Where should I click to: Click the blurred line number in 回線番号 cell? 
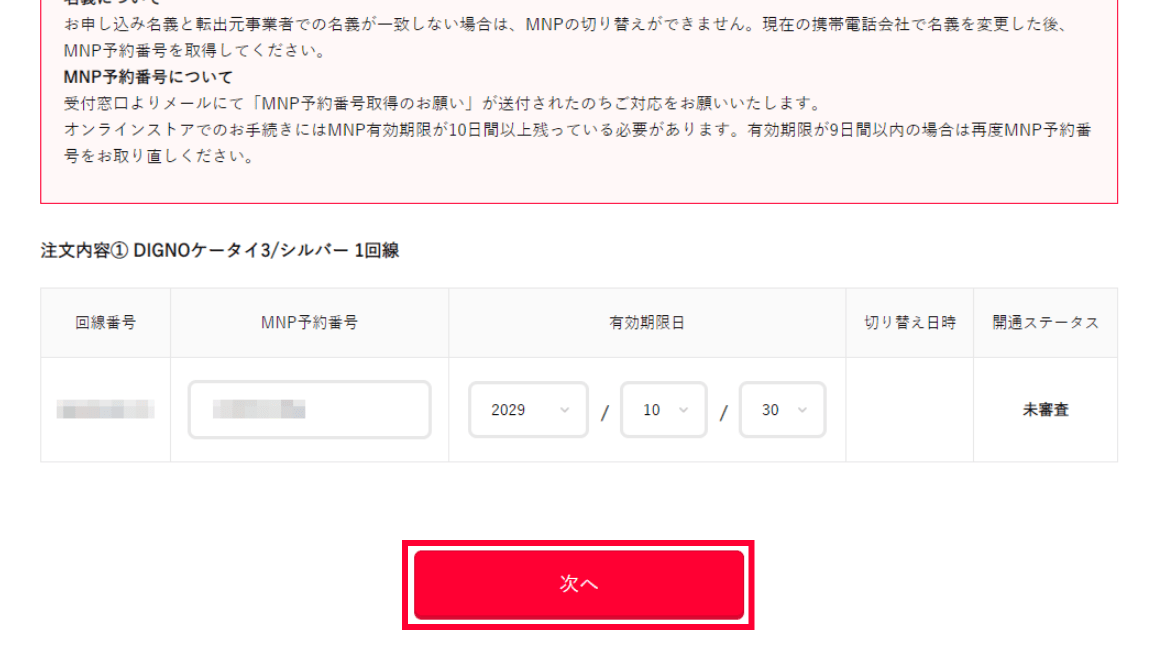click(x=105, y=409)
